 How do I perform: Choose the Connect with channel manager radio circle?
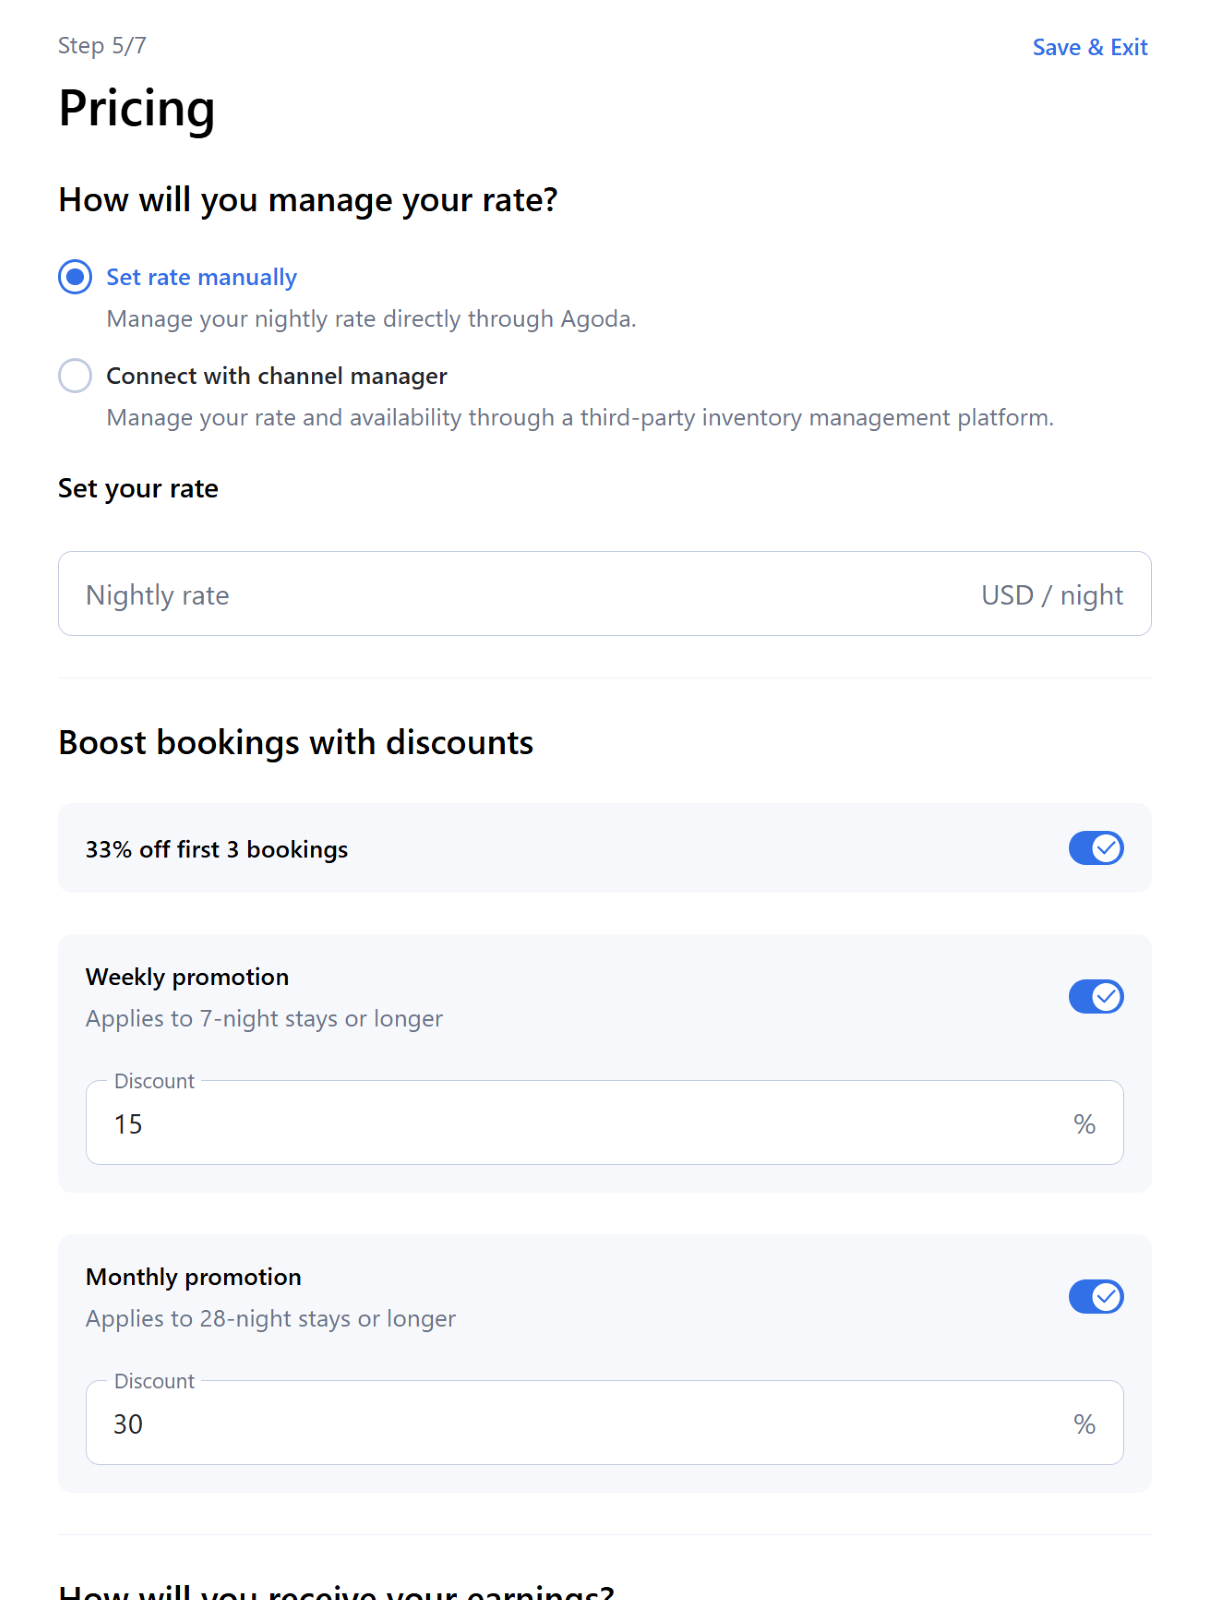pyautogui.click(x=75, y=376)
